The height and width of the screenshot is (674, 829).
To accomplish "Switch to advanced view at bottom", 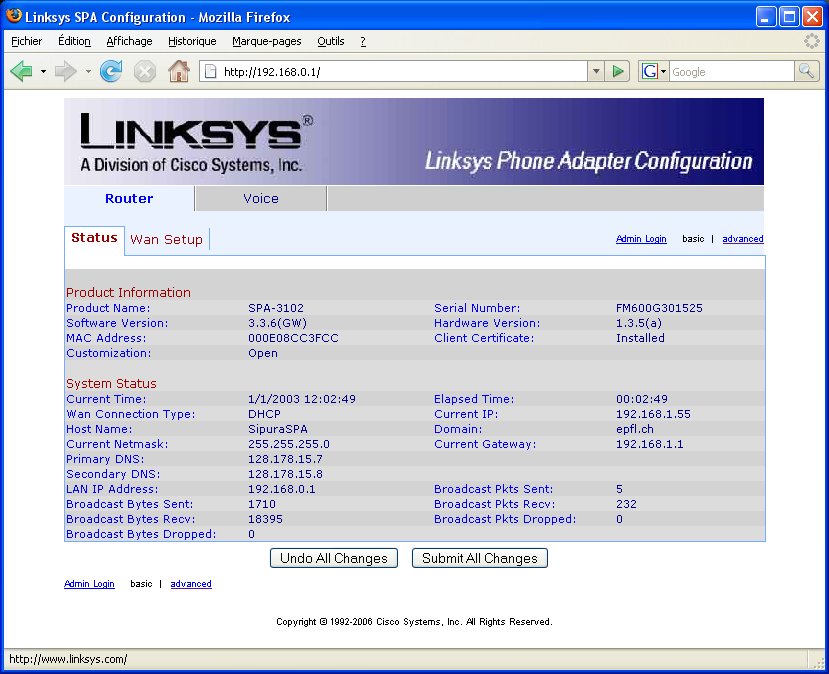I will (191, 584).
